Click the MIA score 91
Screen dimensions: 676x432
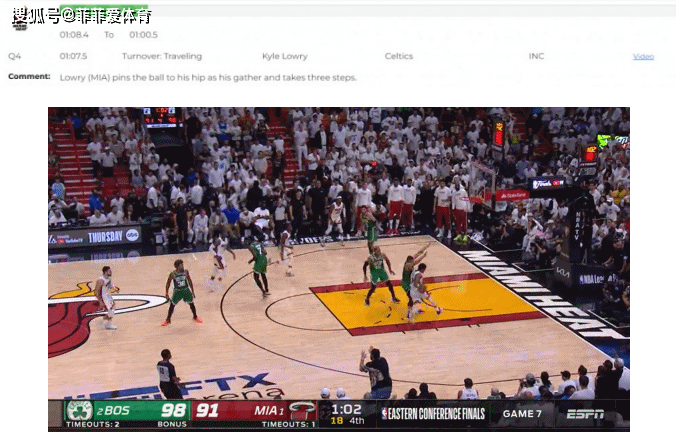click(207, 410)
